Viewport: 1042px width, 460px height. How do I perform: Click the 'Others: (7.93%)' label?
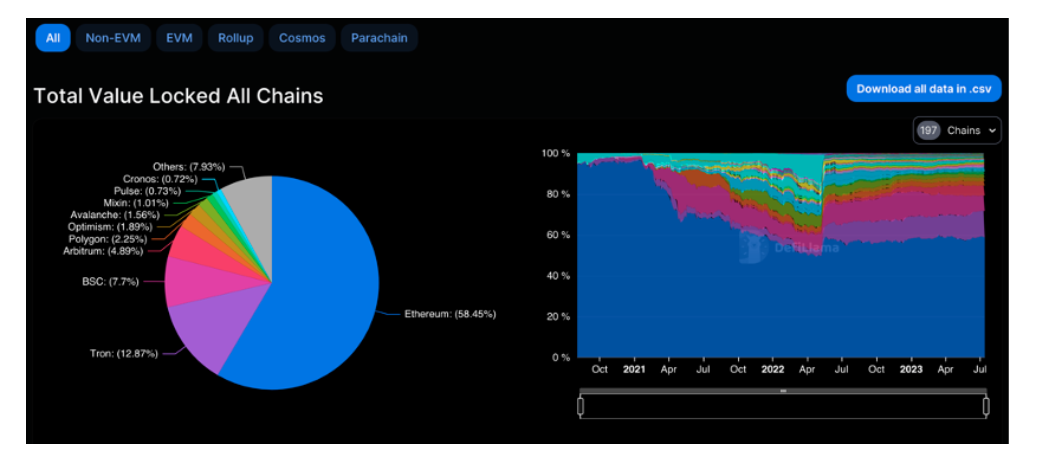(x=189, y=167)
